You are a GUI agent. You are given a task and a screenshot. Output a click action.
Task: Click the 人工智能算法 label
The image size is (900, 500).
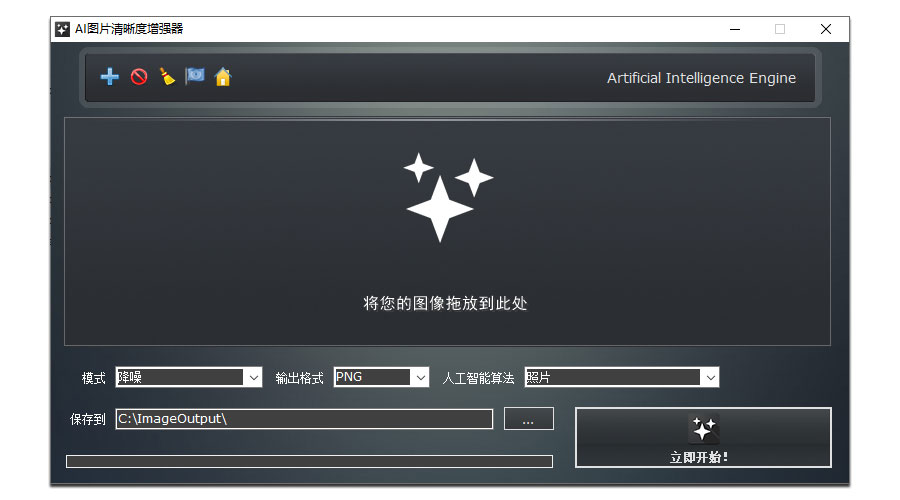coord(478,378)
